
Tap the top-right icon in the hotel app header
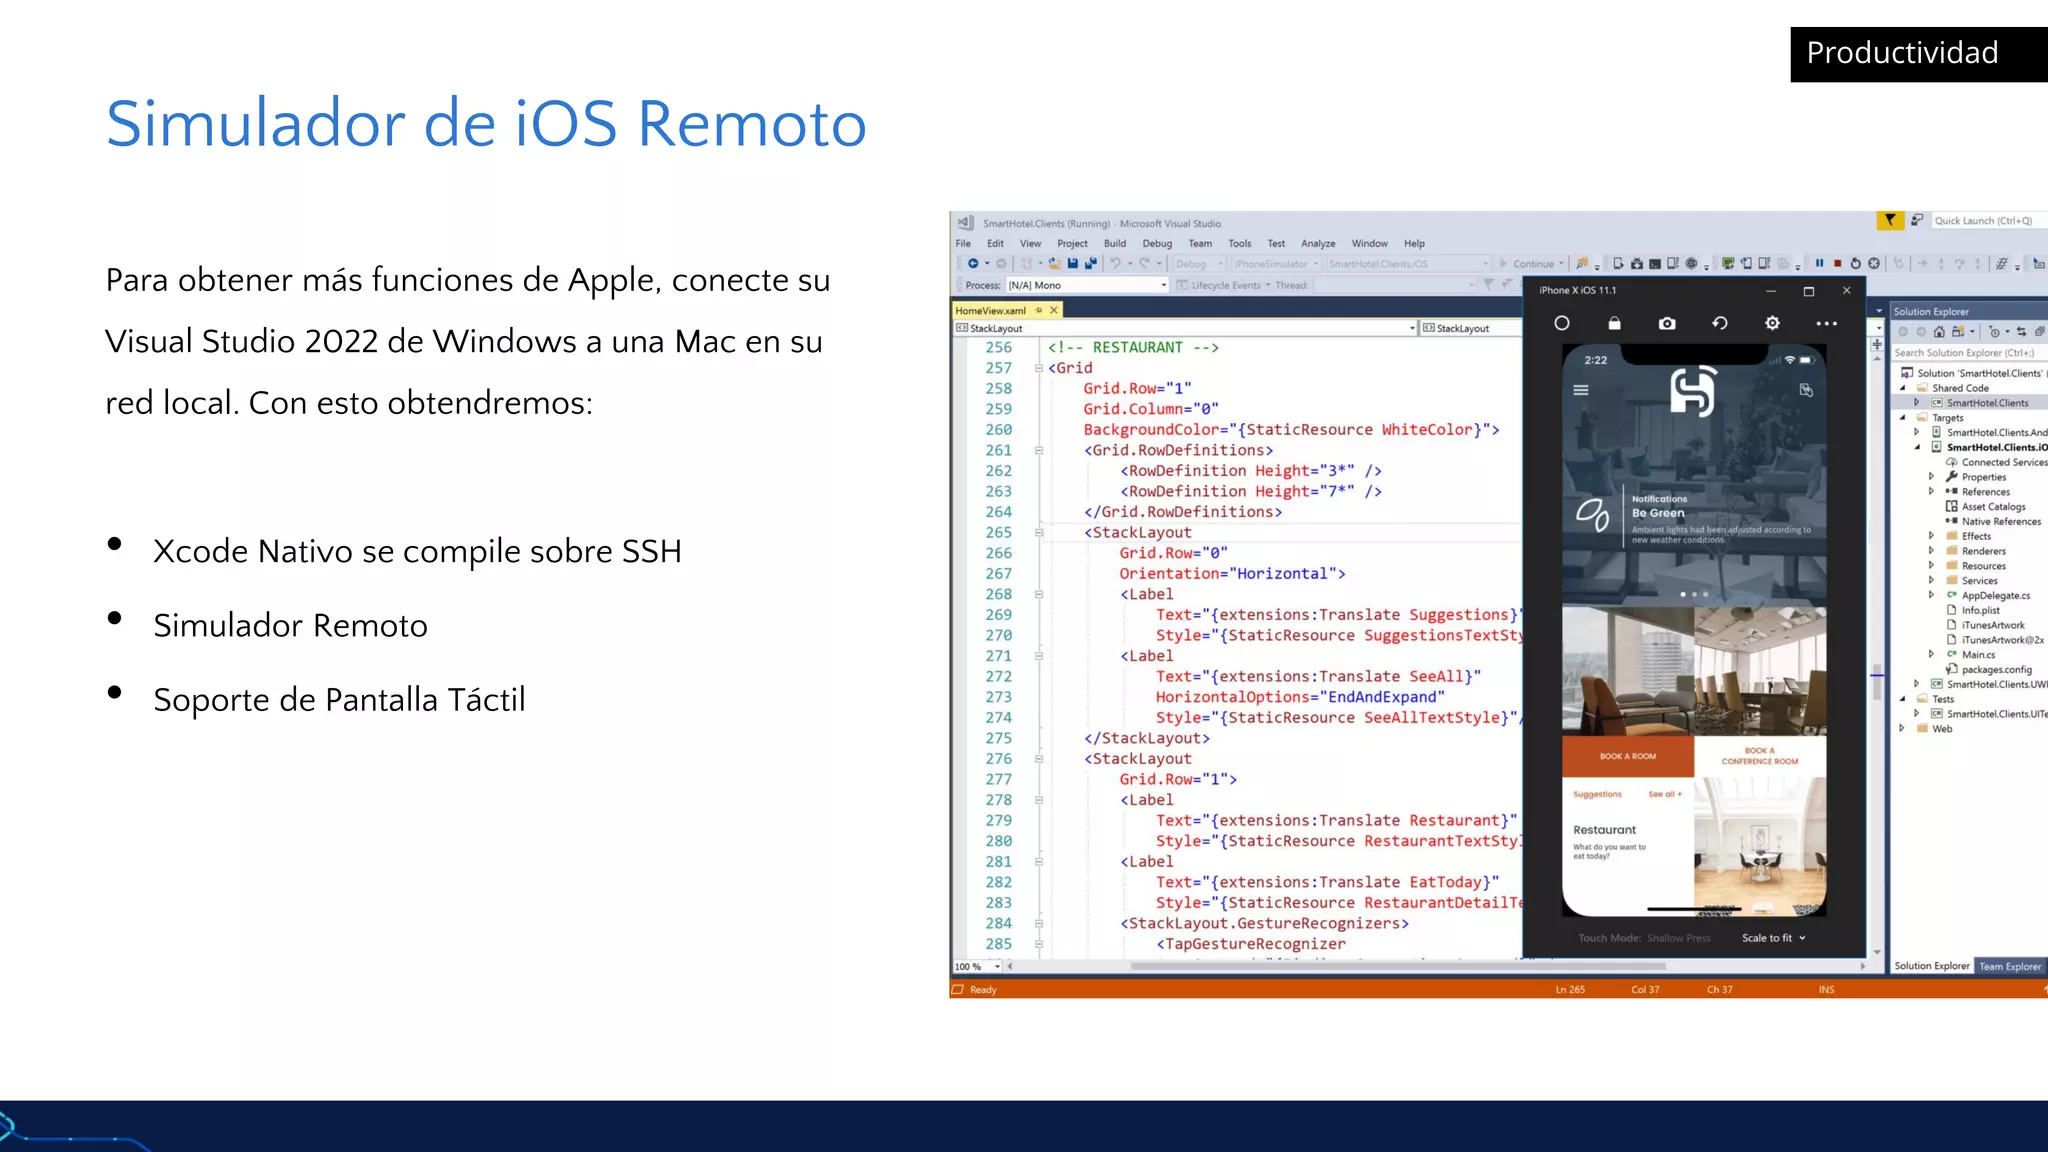click(x=1806, y=390)
